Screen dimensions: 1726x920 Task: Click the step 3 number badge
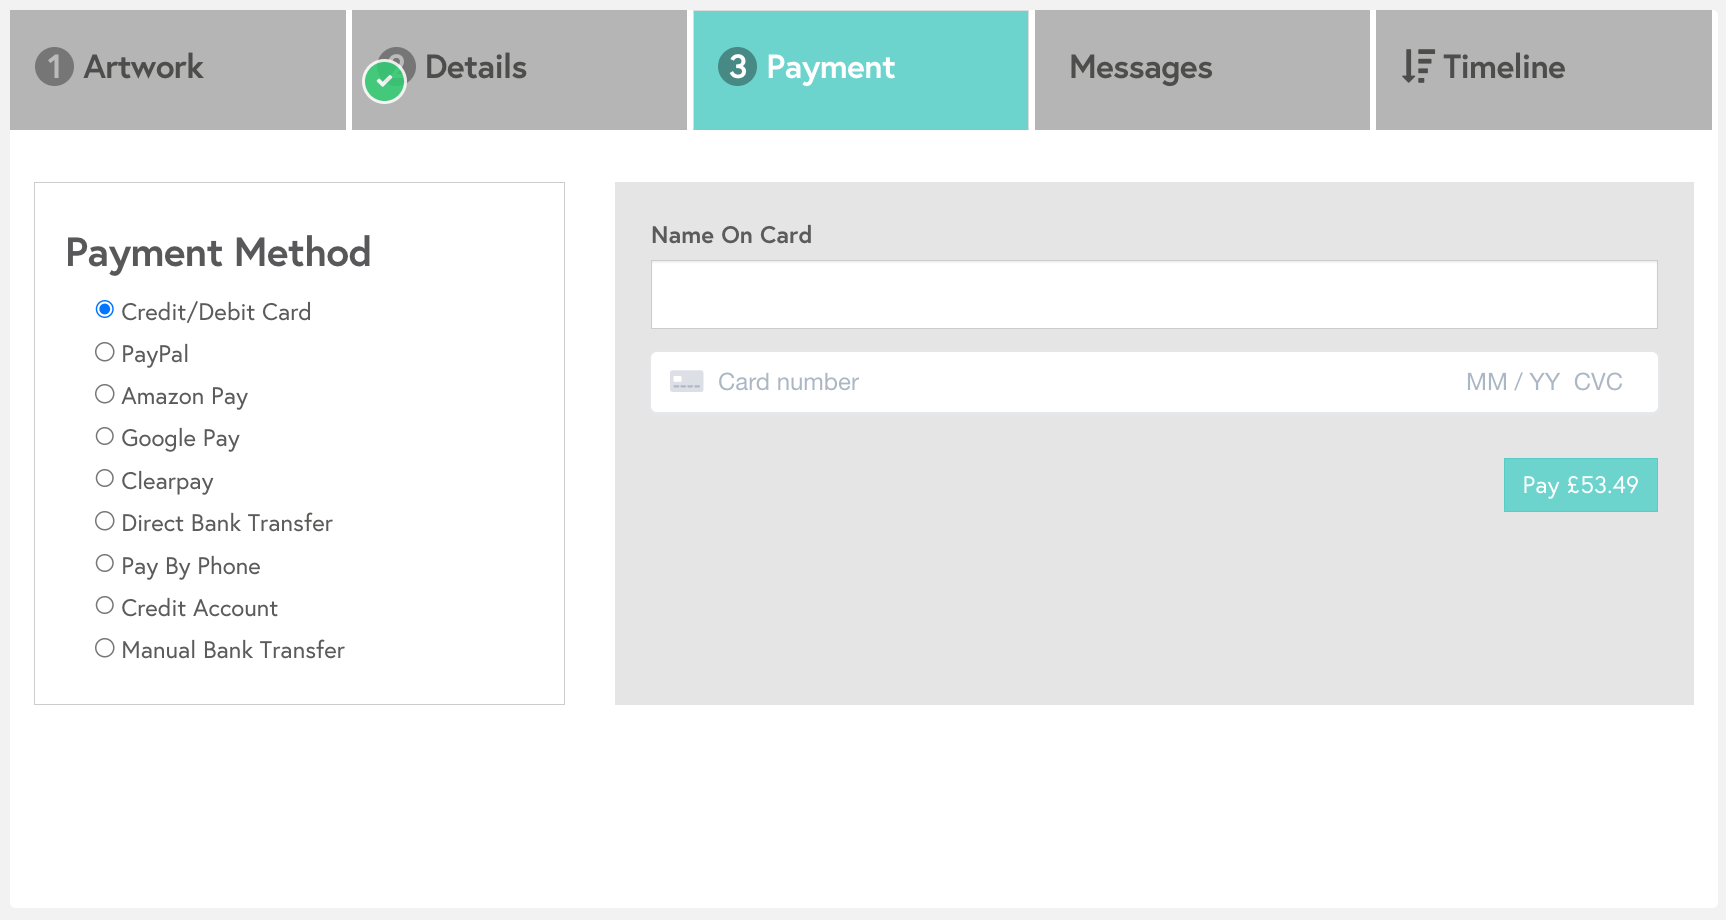tap(737, 67)
